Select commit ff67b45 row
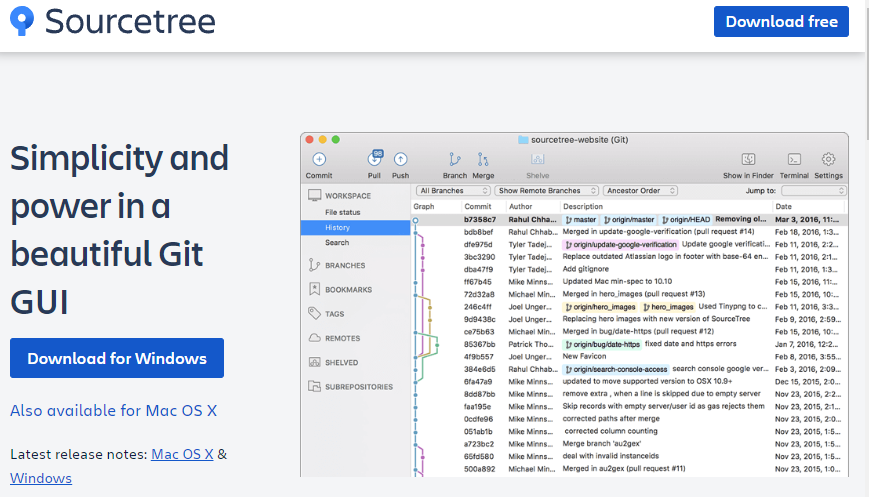Viewport: 869px width, 497px height. tap(629, 281)
